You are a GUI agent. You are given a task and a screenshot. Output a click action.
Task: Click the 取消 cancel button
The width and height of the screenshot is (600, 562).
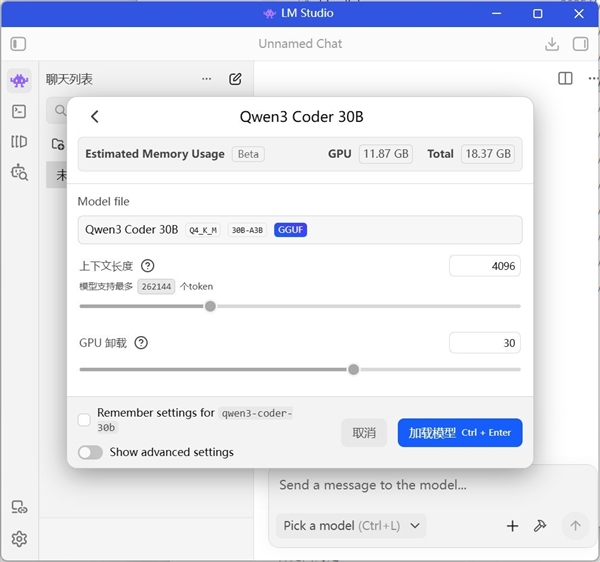[x=364, y=433]
